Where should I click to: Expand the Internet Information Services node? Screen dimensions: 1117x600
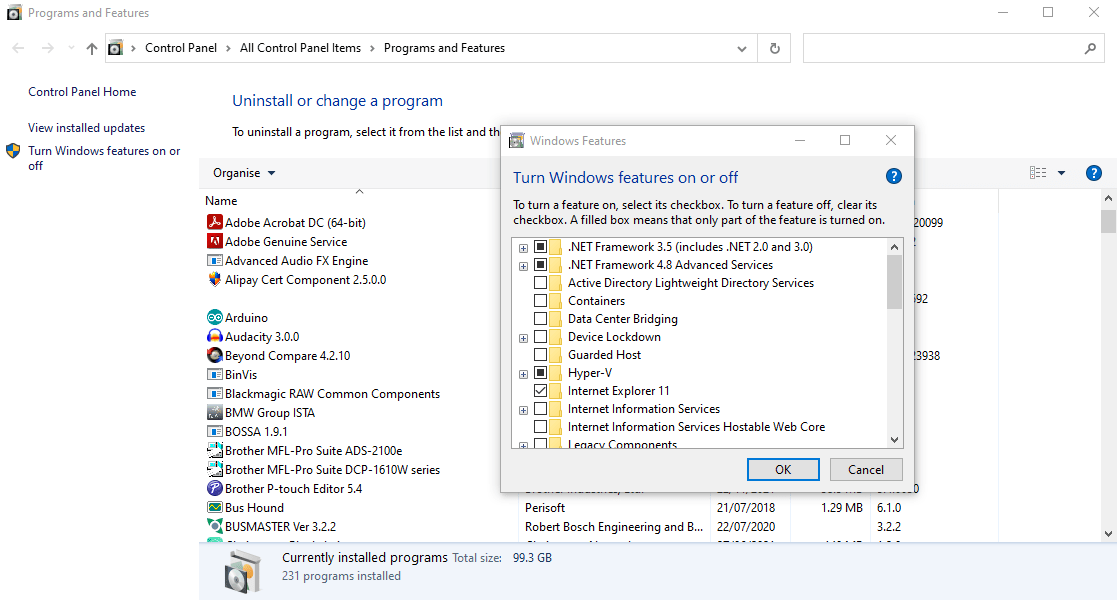pos(524,410)
